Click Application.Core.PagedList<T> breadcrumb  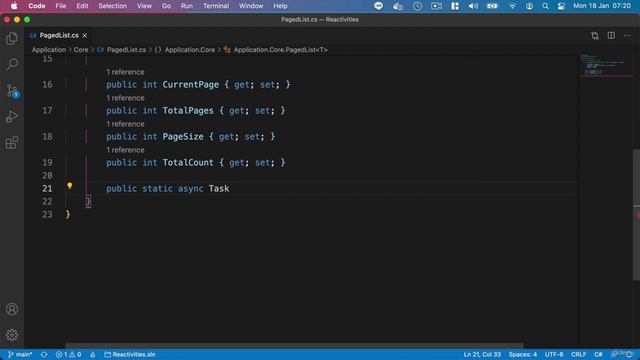coord(276,50)
